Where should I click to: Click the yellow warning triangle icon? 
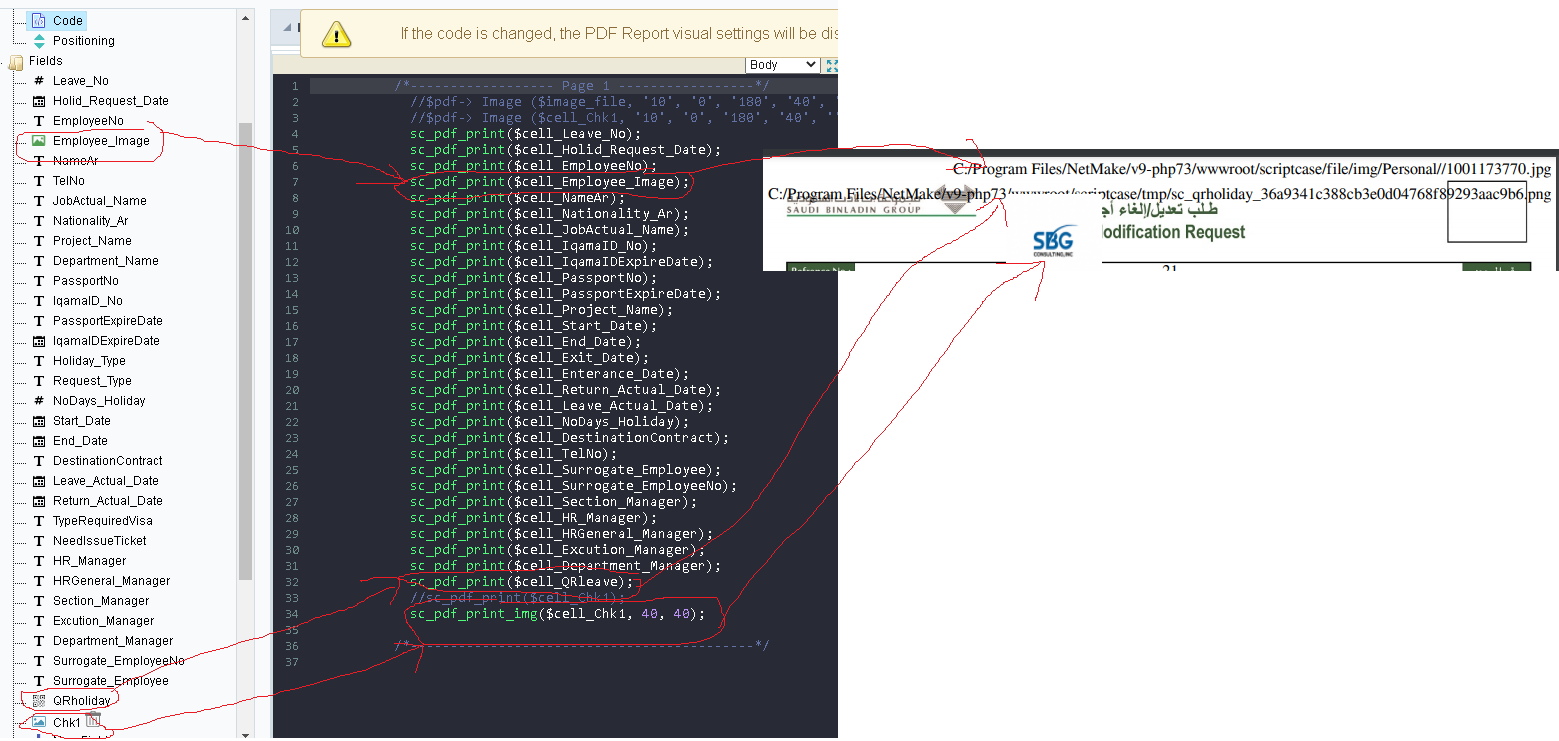point(337,36)
